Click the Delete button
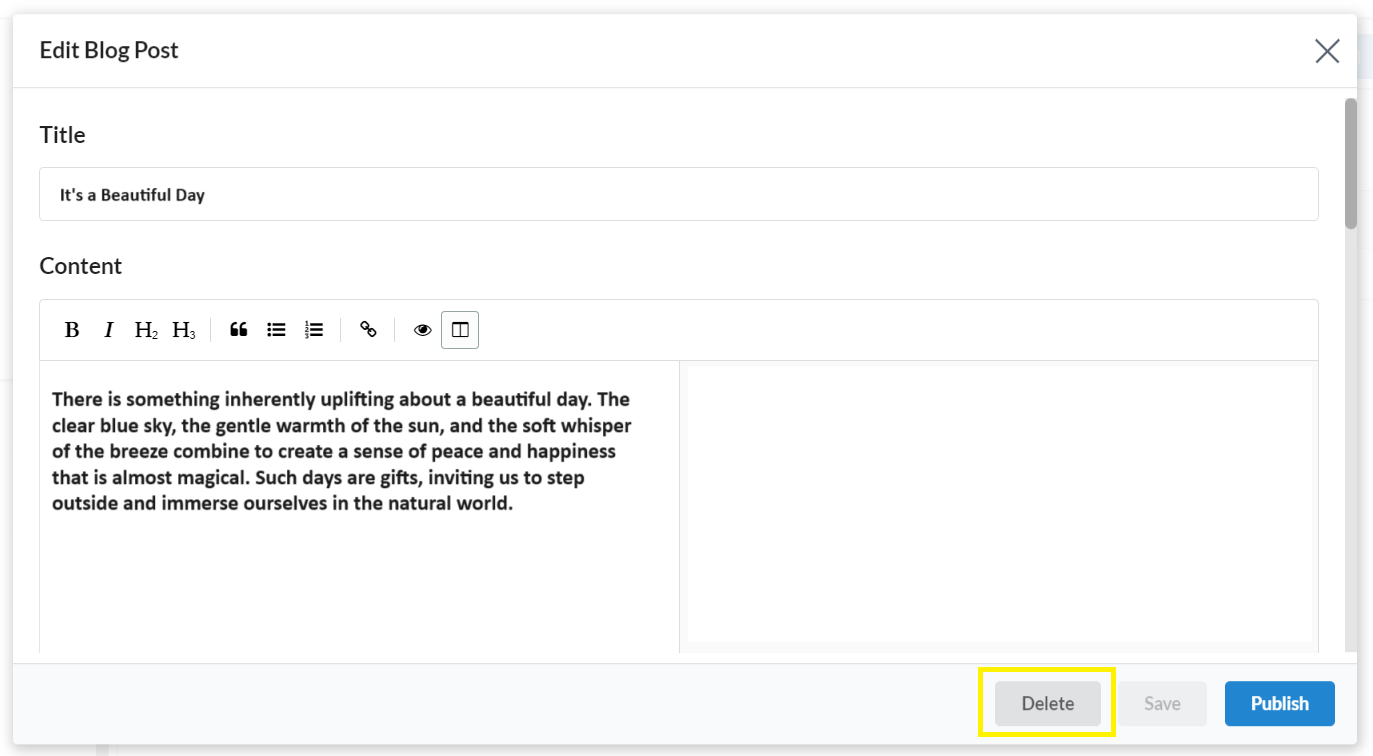The width and height of the screenshot is (1373, 756). pyautogui.click(x=1047, y=704)
